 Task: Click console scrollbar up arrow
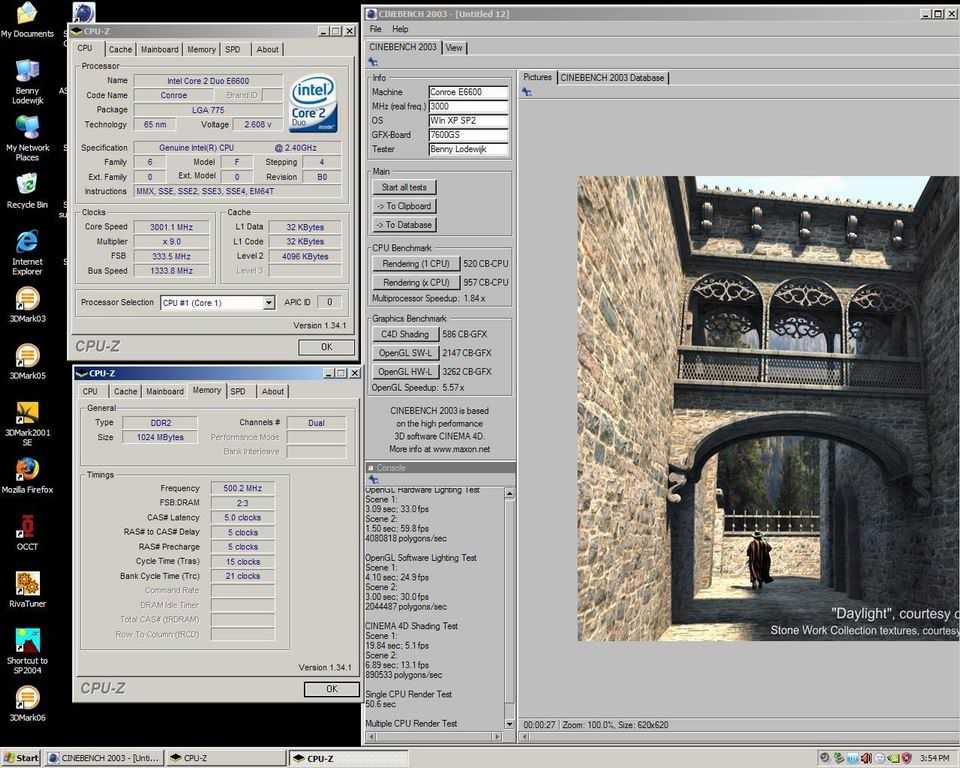coord(509,493)
